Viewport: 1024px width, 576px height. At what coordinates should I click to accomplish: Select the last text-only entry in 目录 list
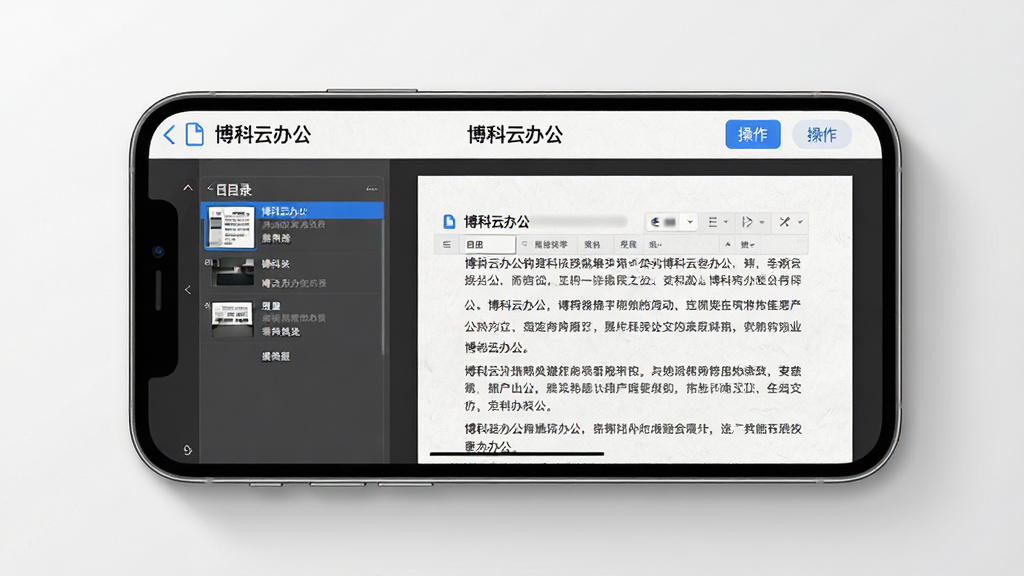276,357
